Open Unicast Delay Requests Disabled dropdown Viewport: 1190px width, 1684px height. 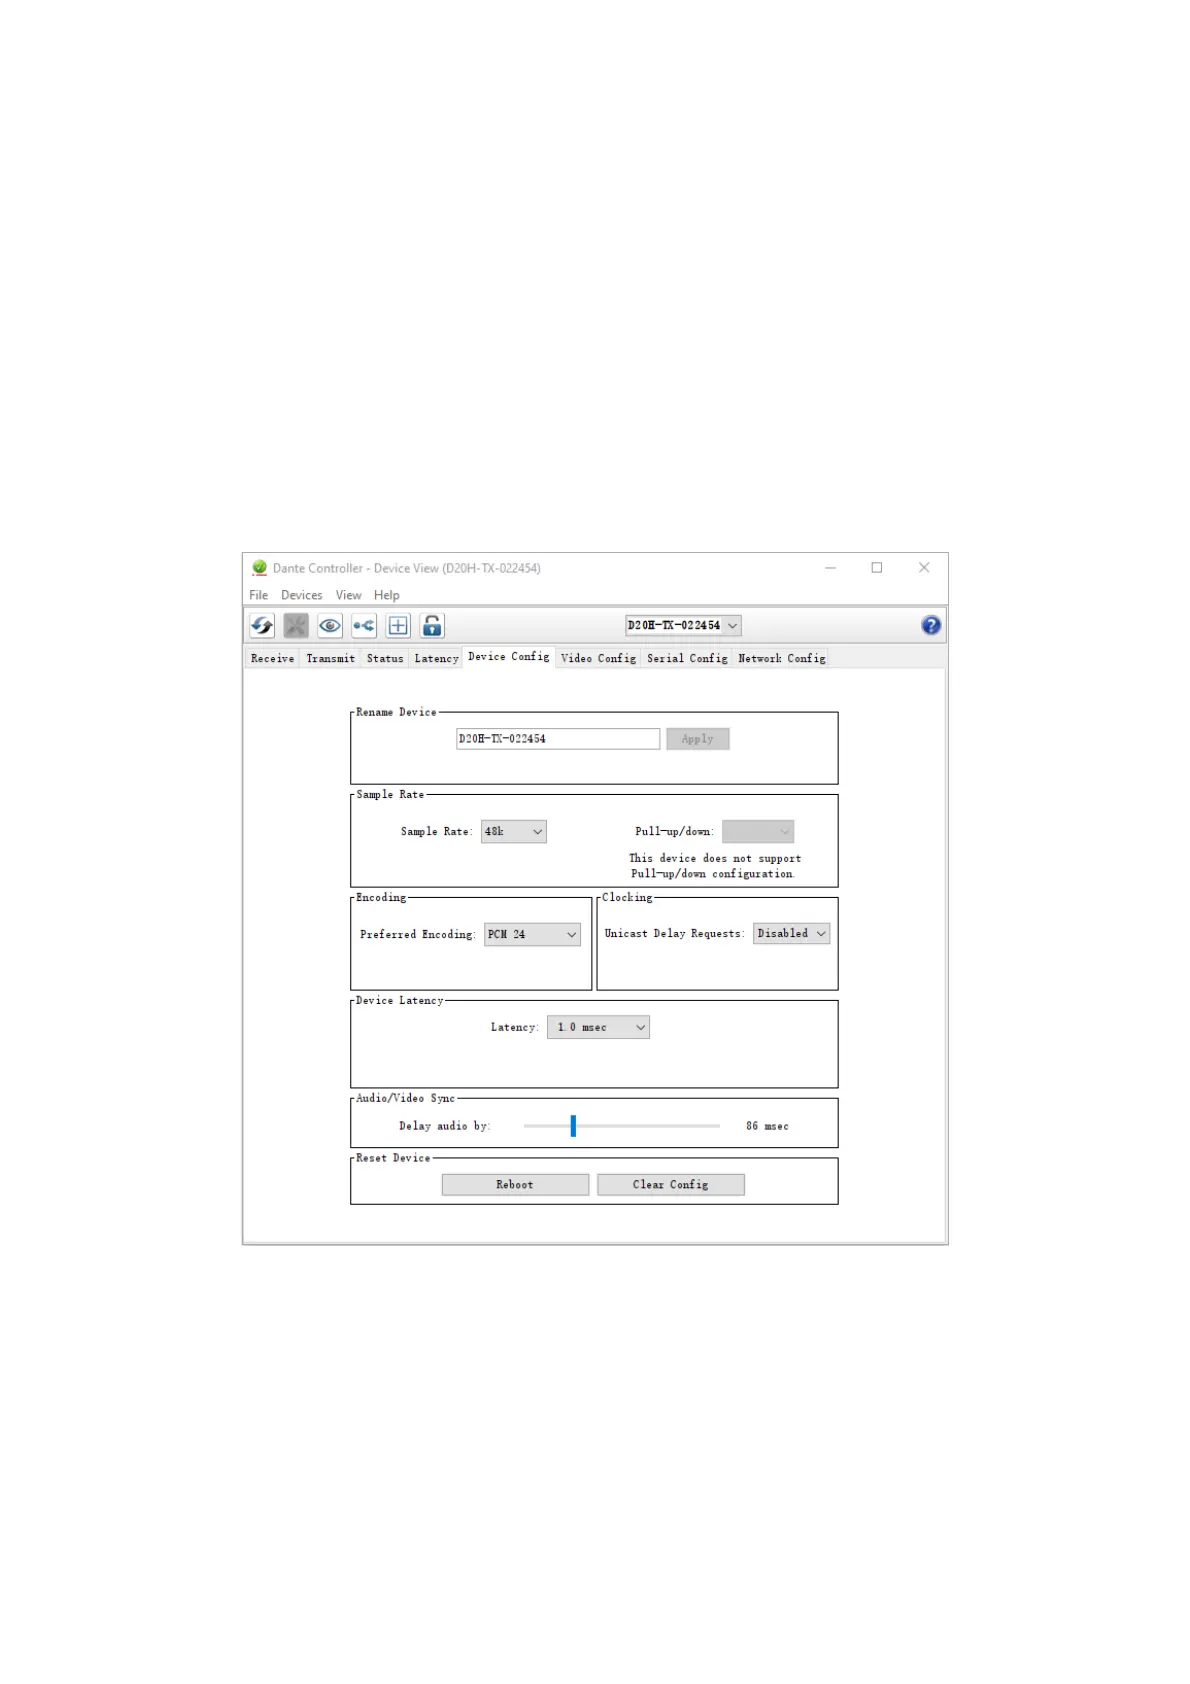(x=791, y=934)
